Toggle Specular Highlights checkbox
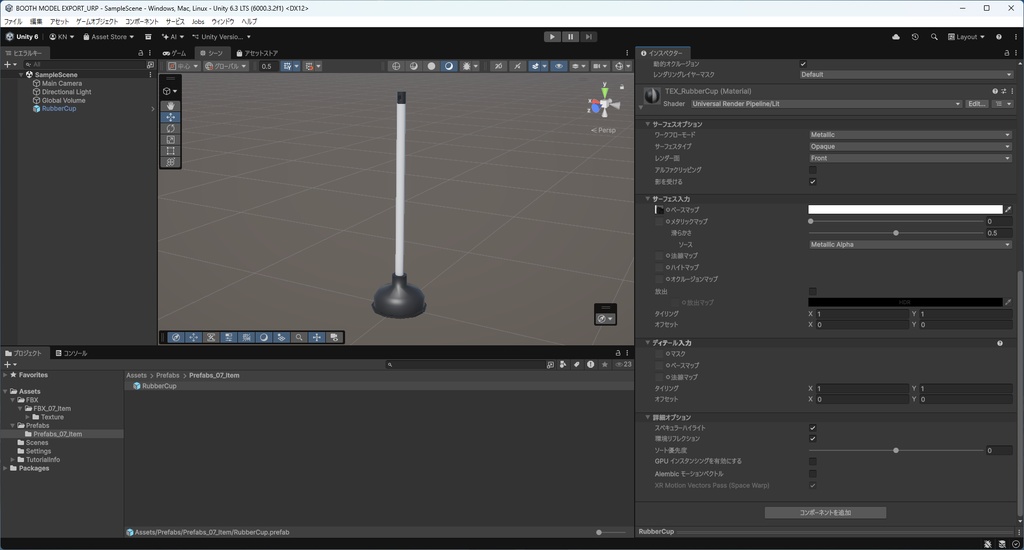 (x=812, y=428)
